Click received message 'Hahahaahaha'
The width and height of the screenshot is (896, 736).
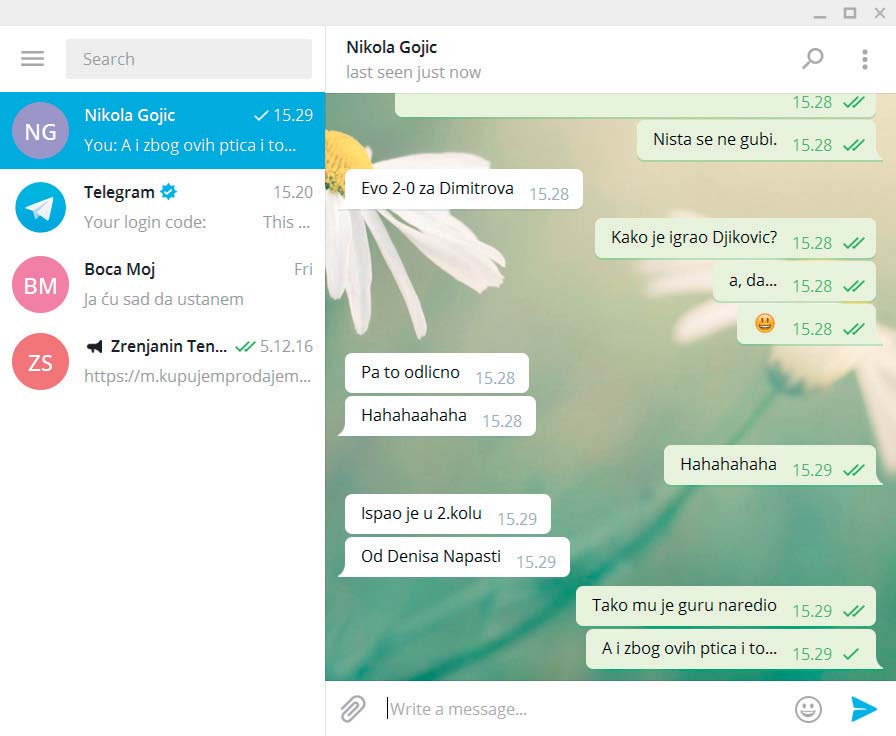441,416
